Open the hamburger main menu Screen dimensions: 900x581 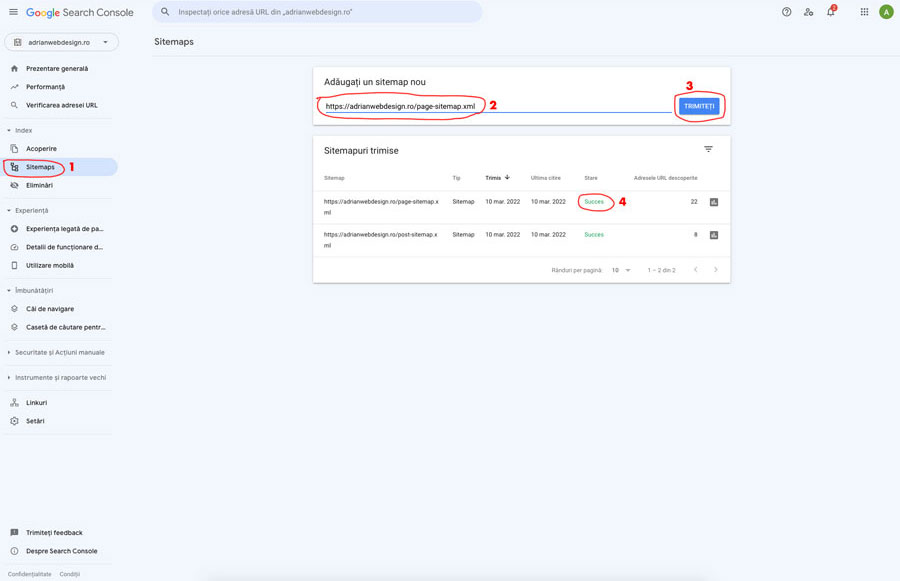point(13,12)
